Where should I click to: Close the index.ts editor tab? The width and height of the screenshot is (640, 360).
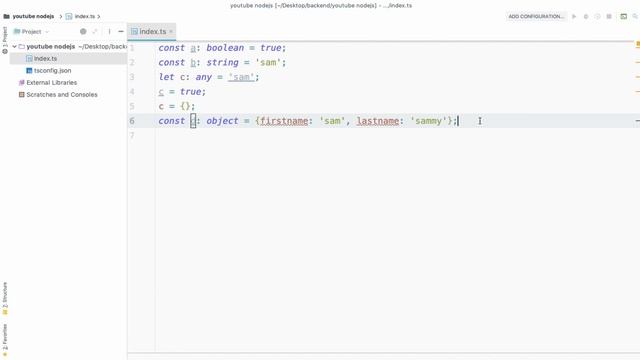[x=171, y=31]
